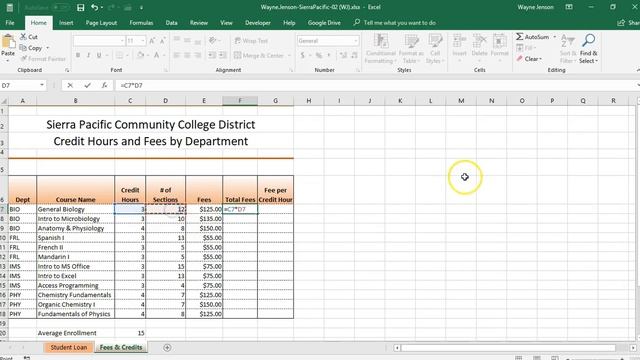Open the Clear menu
640x360 pixels.
(529, 59)
